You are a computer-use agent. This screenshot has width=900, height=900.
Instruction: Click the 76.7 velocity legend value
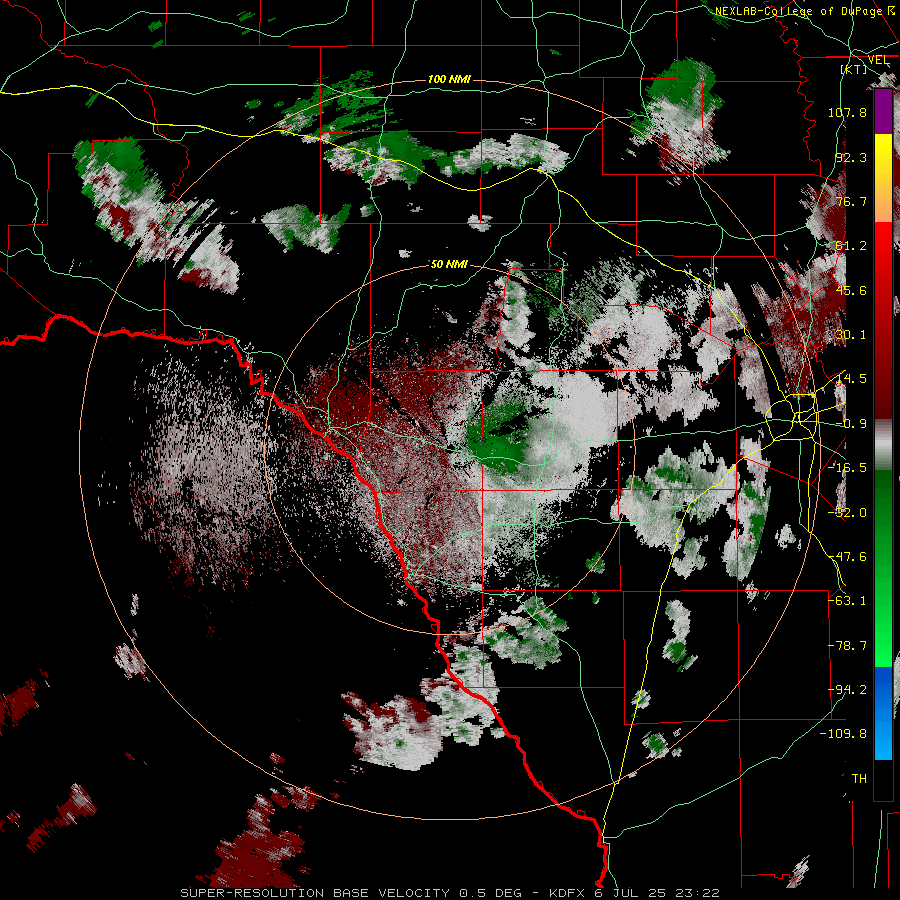(851, 201)
